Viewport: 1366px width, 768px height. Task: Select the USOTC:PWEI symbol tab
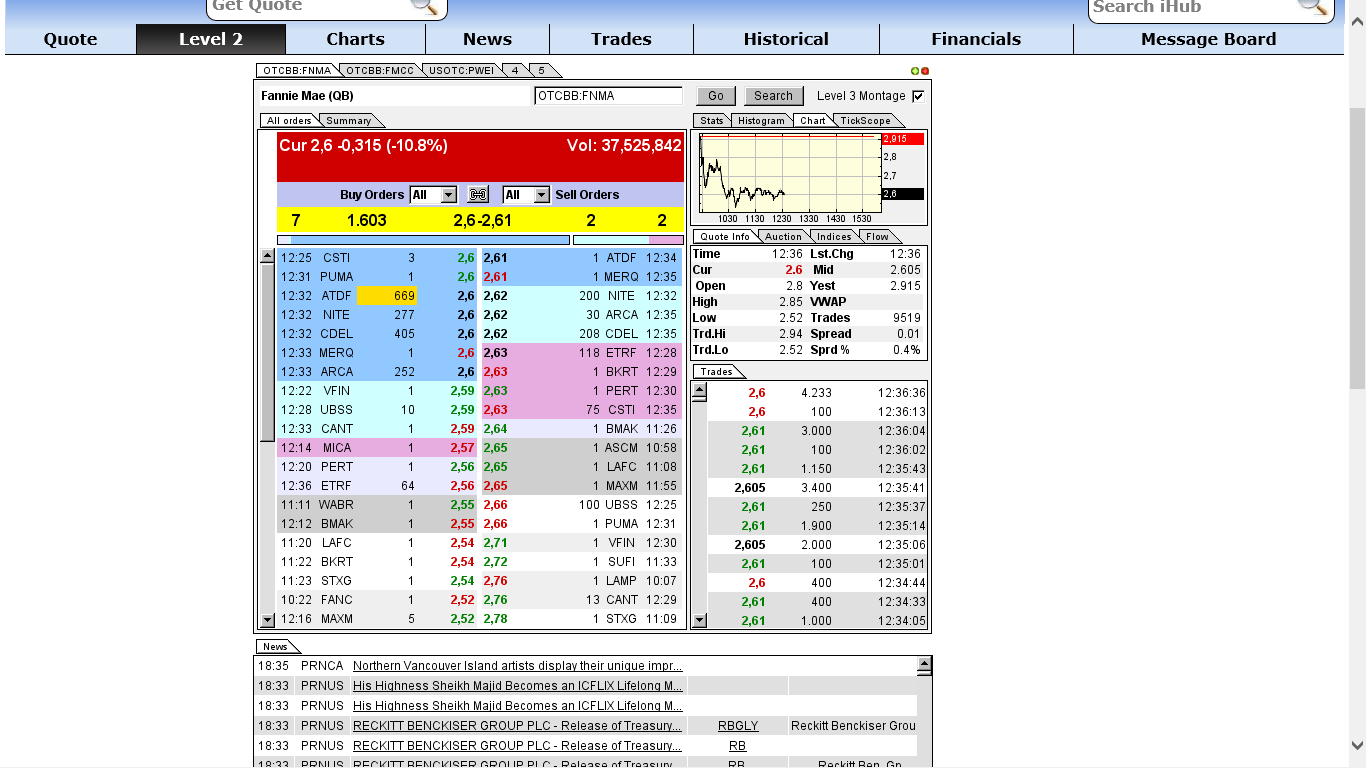[461, 70]
